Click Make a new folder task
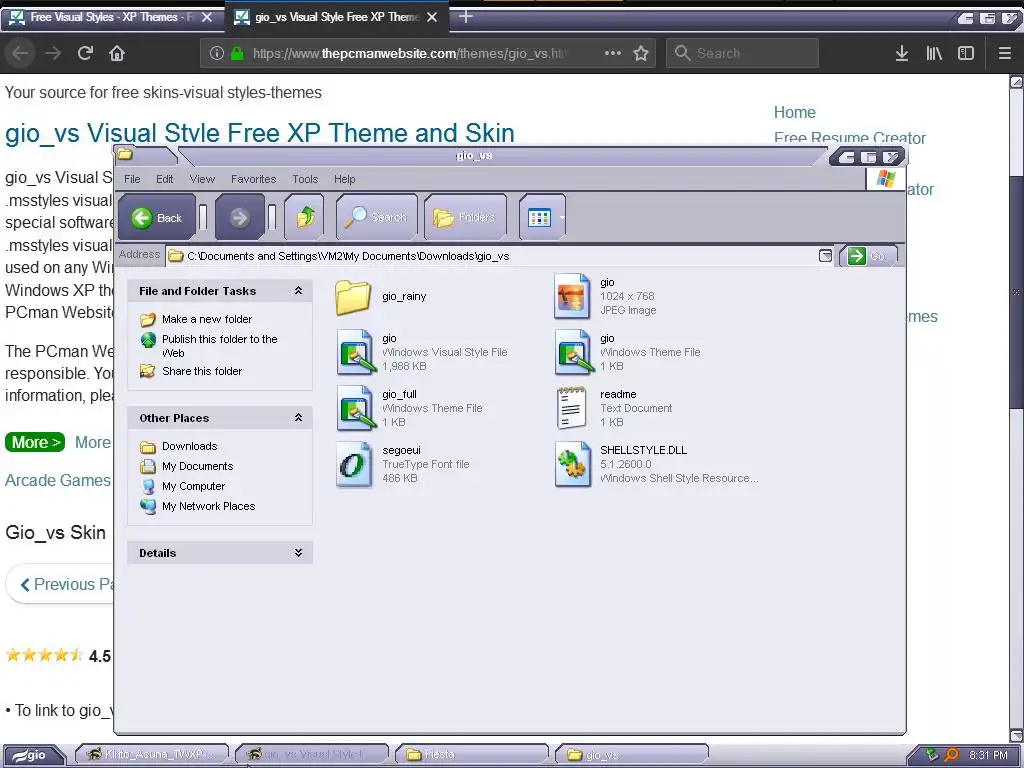Screen dimensions: 1024x768 pos(206,319)
